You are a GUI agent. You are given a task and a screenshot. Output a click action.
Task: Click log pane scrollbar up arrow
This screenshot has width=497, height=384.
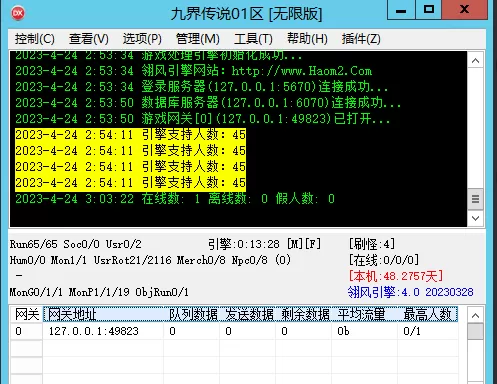click(476, 61)
